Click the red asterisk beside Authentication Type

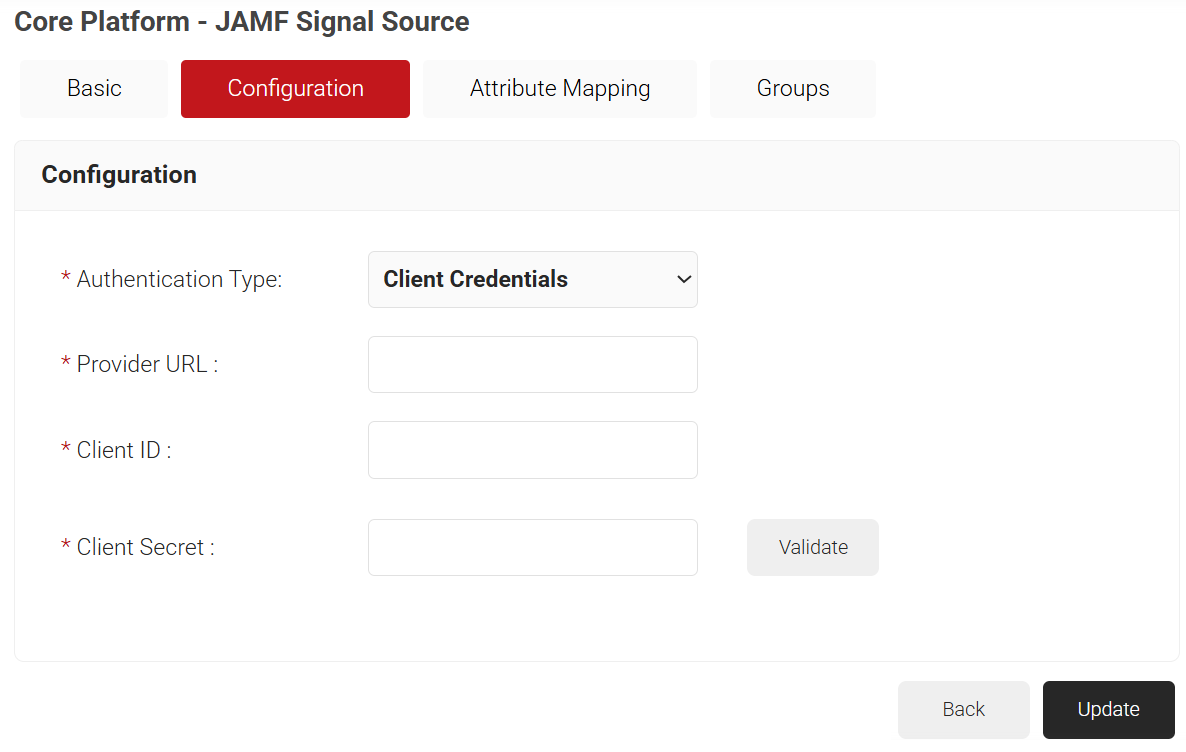(x=66, y=277)
